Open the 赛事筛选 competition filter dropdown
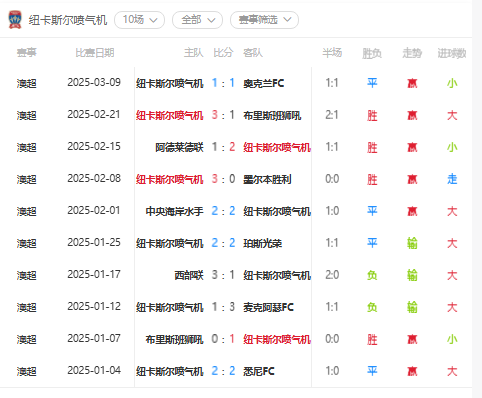 pos(264,20)
